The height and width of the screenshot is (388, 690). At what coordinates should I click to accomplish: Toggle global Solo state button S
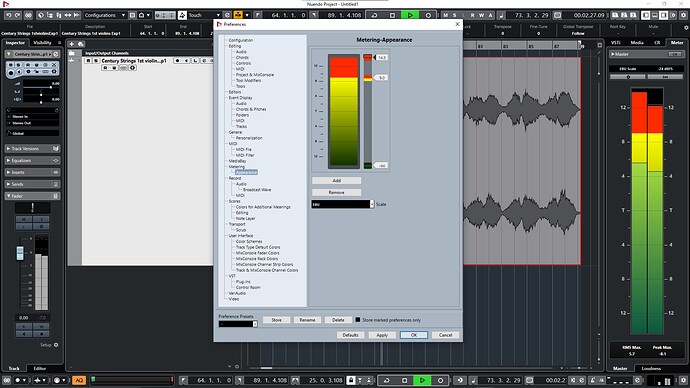[x=455, y=15]
